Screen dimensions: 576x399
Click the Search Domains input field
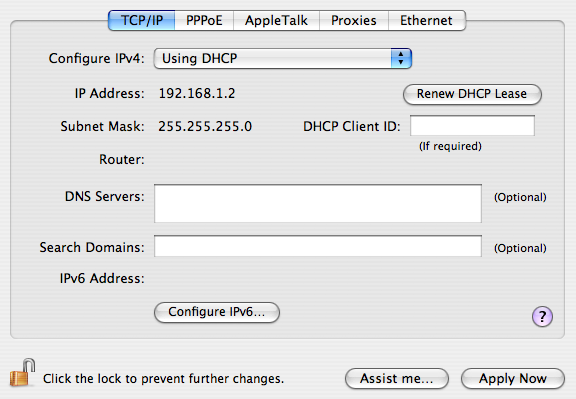(x=318, y=246)
